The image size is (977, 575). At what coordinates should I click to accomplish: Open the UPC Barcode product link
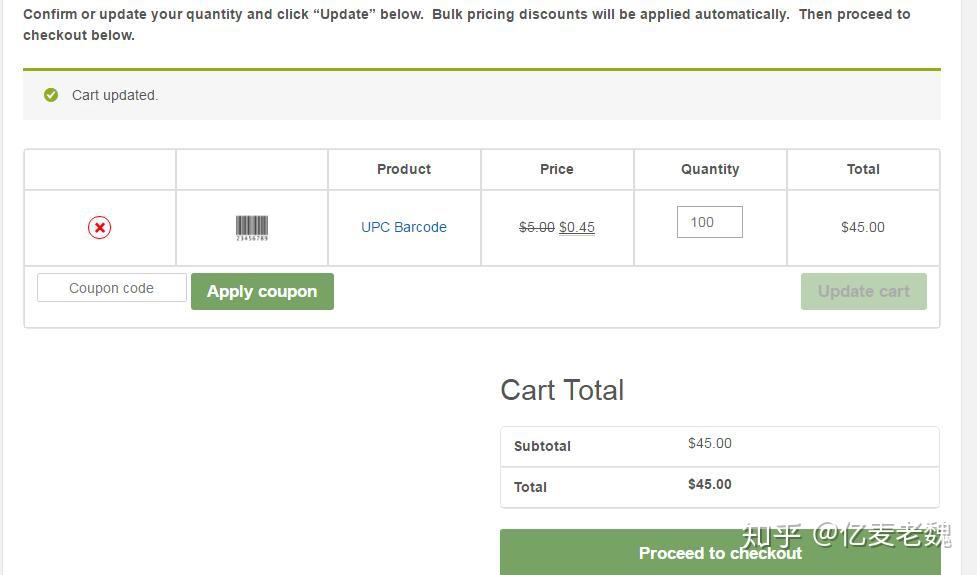click(x=404, y=227)
